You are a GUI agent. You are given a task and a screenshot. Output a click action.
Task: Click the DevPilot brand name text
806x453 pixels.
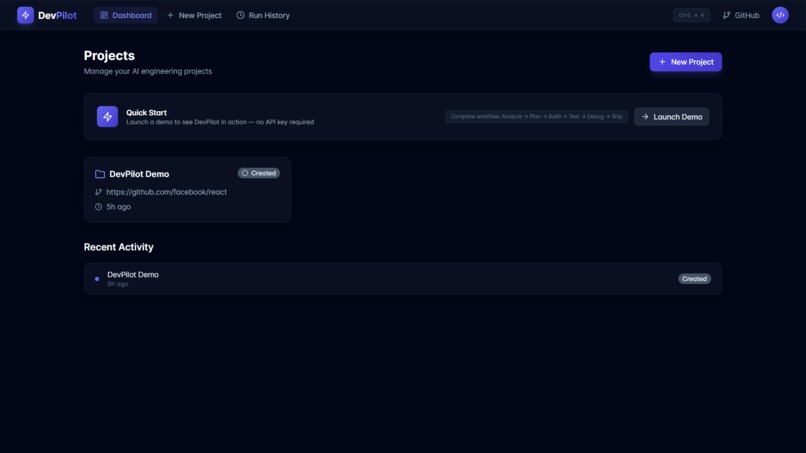click(x=57, y=15)
